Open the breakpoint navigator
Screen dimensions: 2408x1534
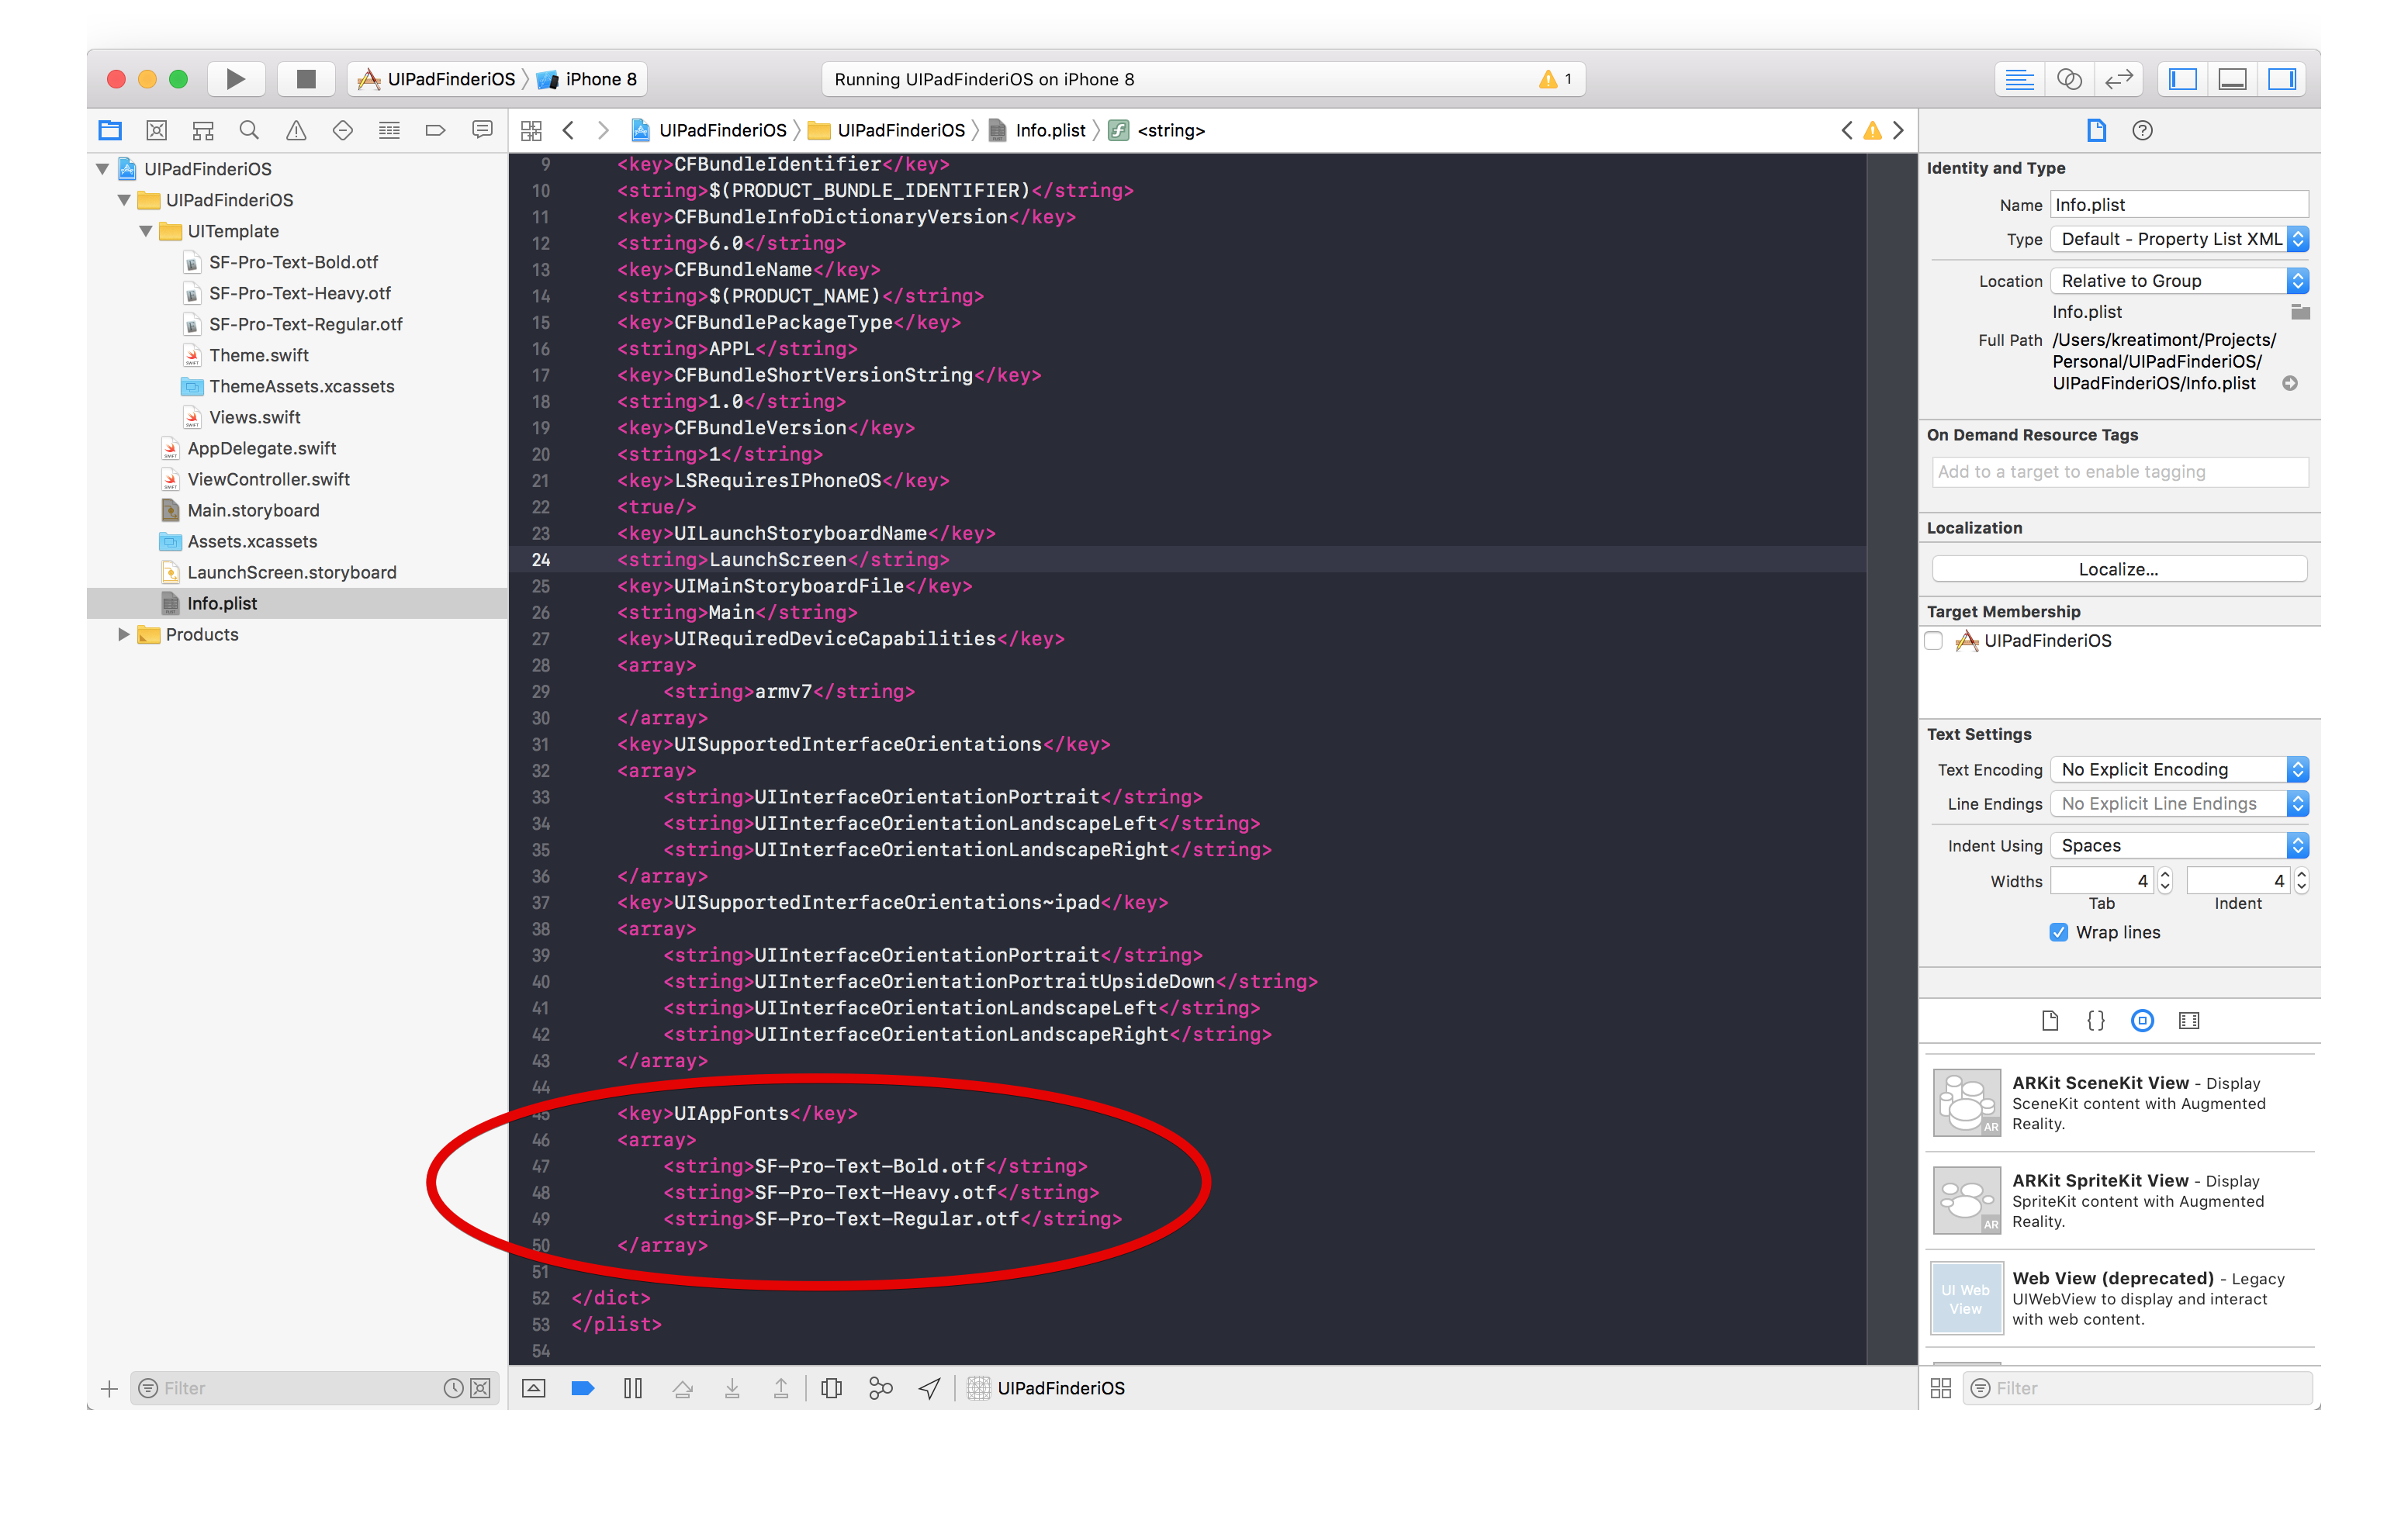(435, 130)
